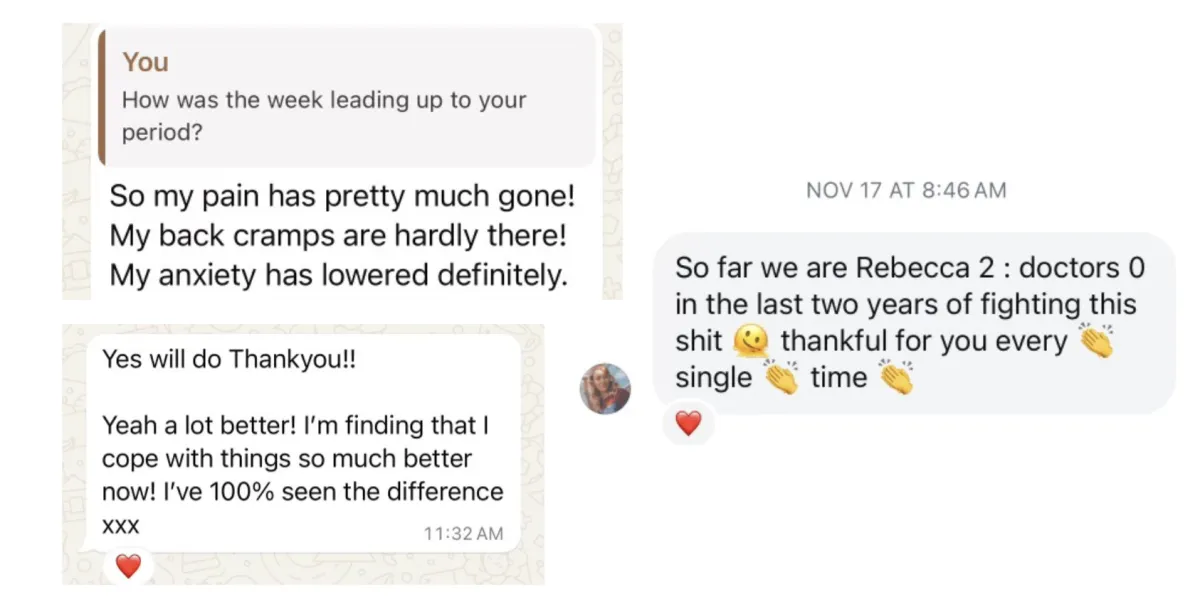
Task: Click the "NOV 17 AT 8:46 AM" timestamp
Action: click(x=906, y=190)
